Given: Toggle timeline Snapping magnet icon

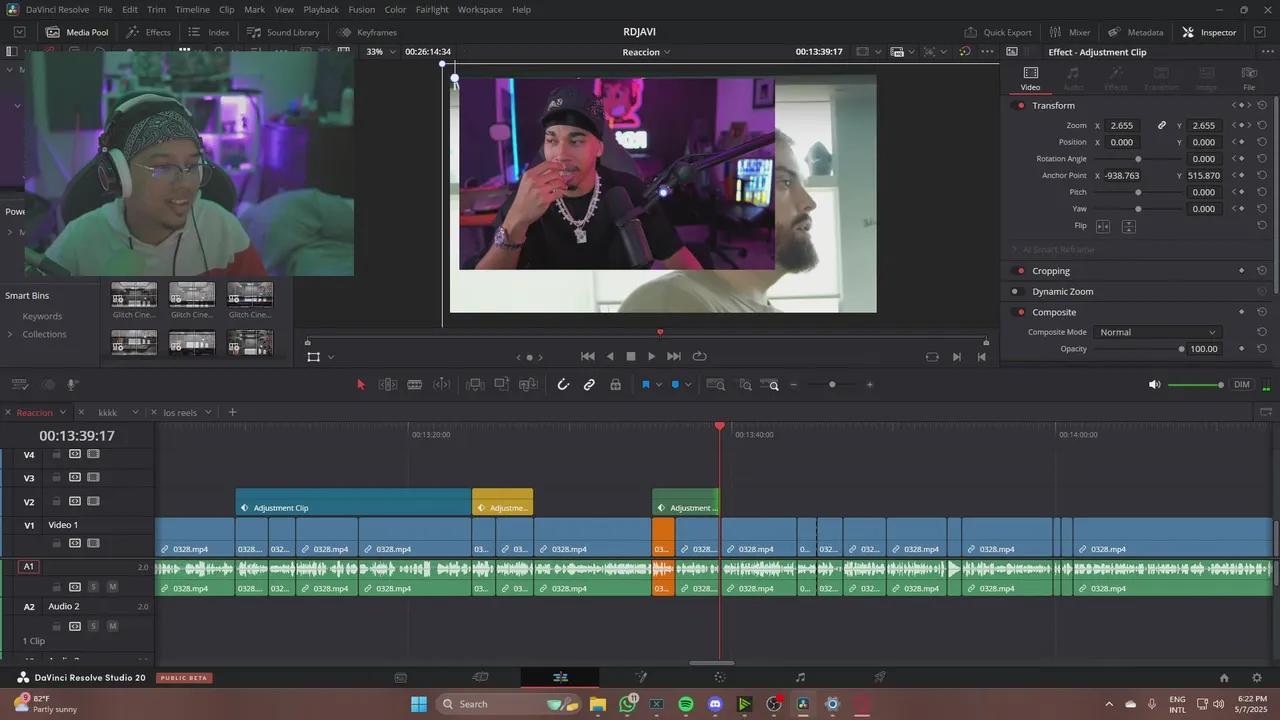Looking at the screenshot, I should point(563,385).
